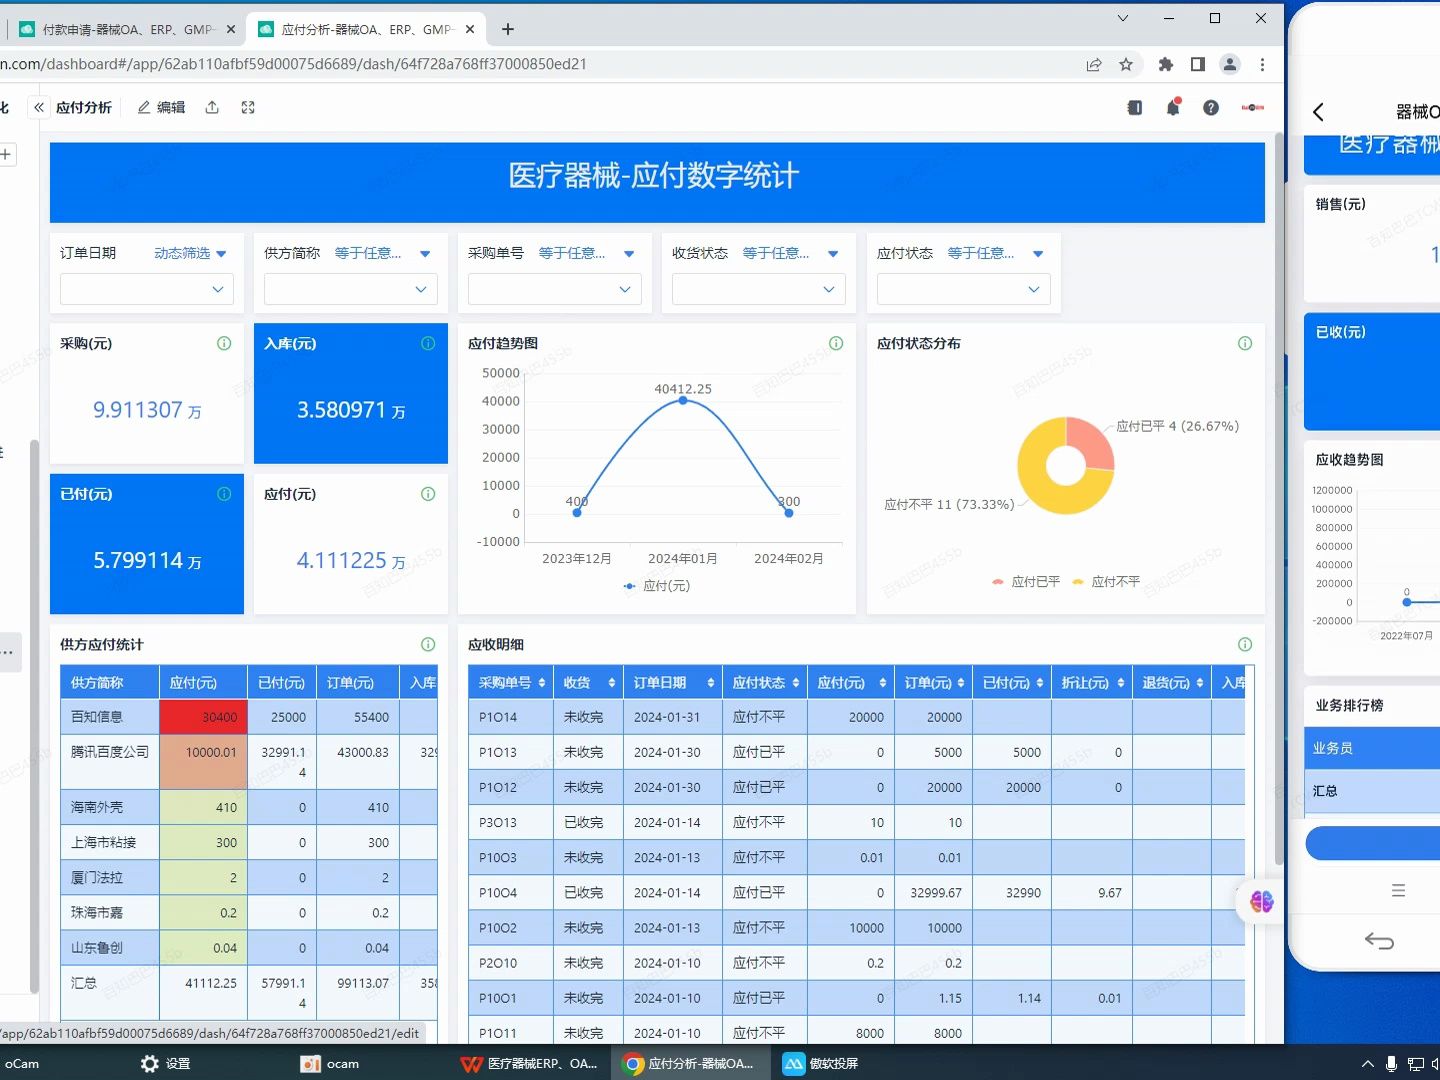Open the 采购单号 condition dropdown
Screen dimensions: 1440x1080
click(586, 253)
